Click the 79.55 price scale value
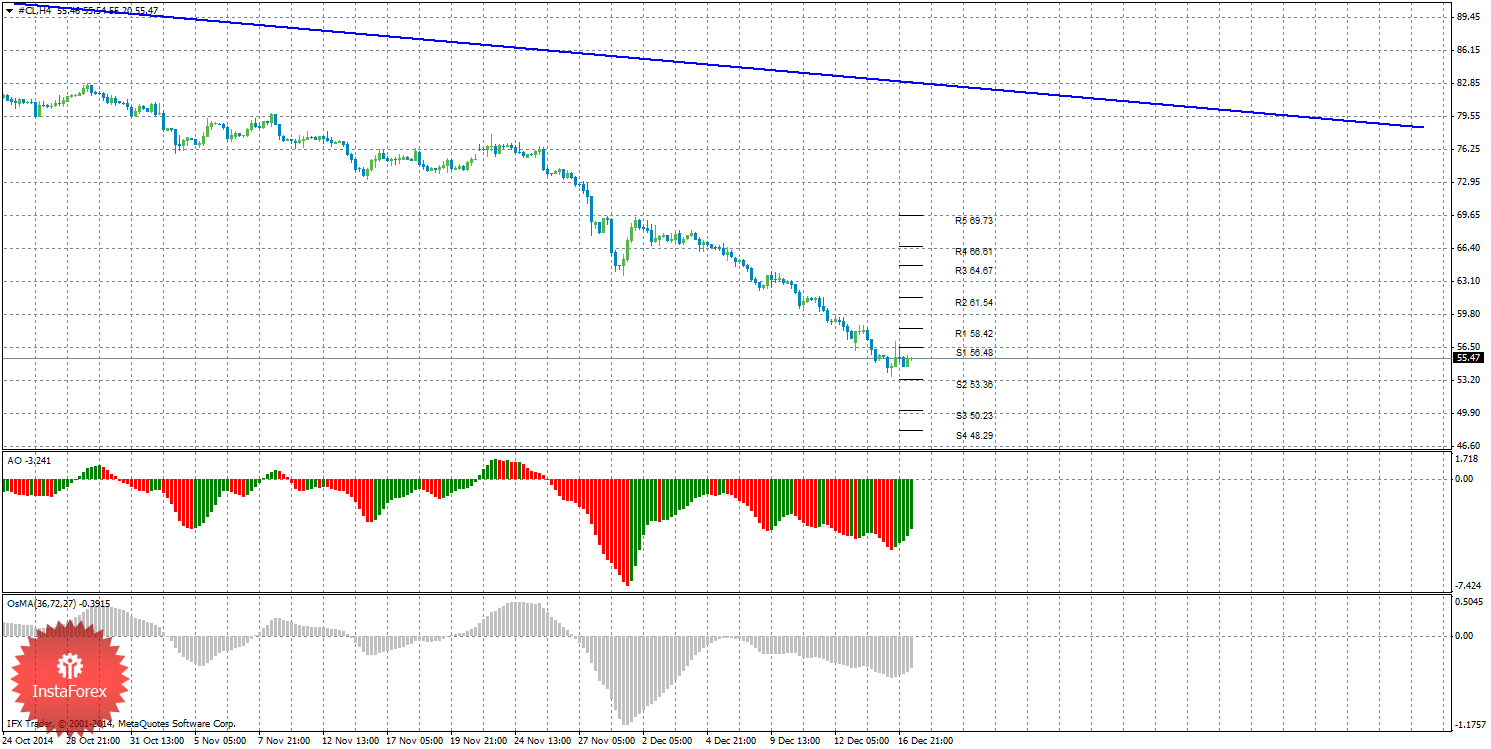Image resolution: width=1491 pixels, height=749 pixels. (x=1469, y=116)
